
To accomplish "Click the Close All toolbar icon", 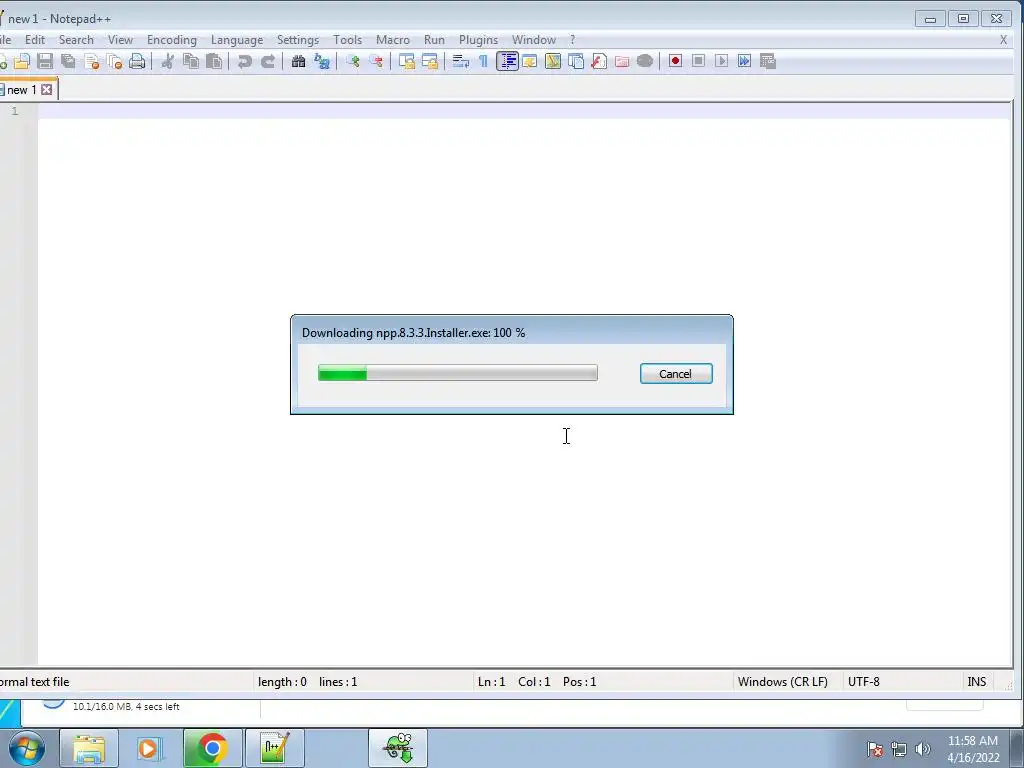I will pos(114,61).
